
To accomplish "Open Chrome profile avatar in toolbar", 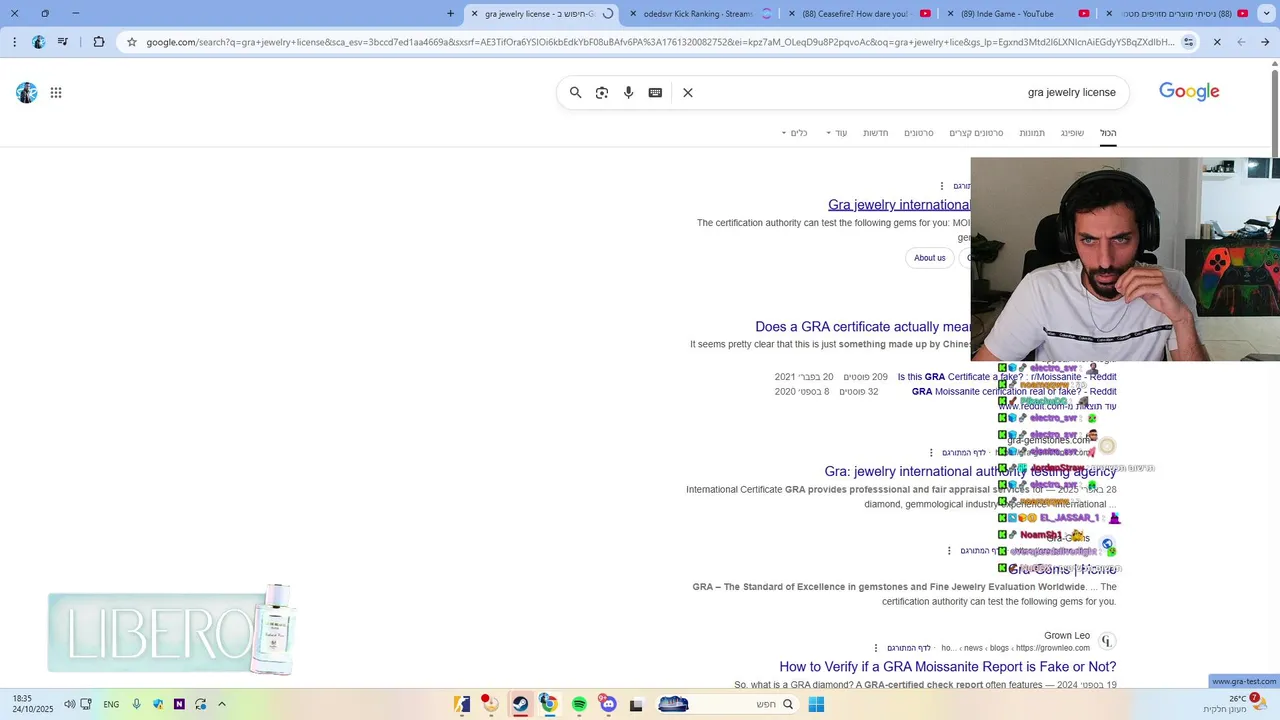I will [x=38, y=42].
